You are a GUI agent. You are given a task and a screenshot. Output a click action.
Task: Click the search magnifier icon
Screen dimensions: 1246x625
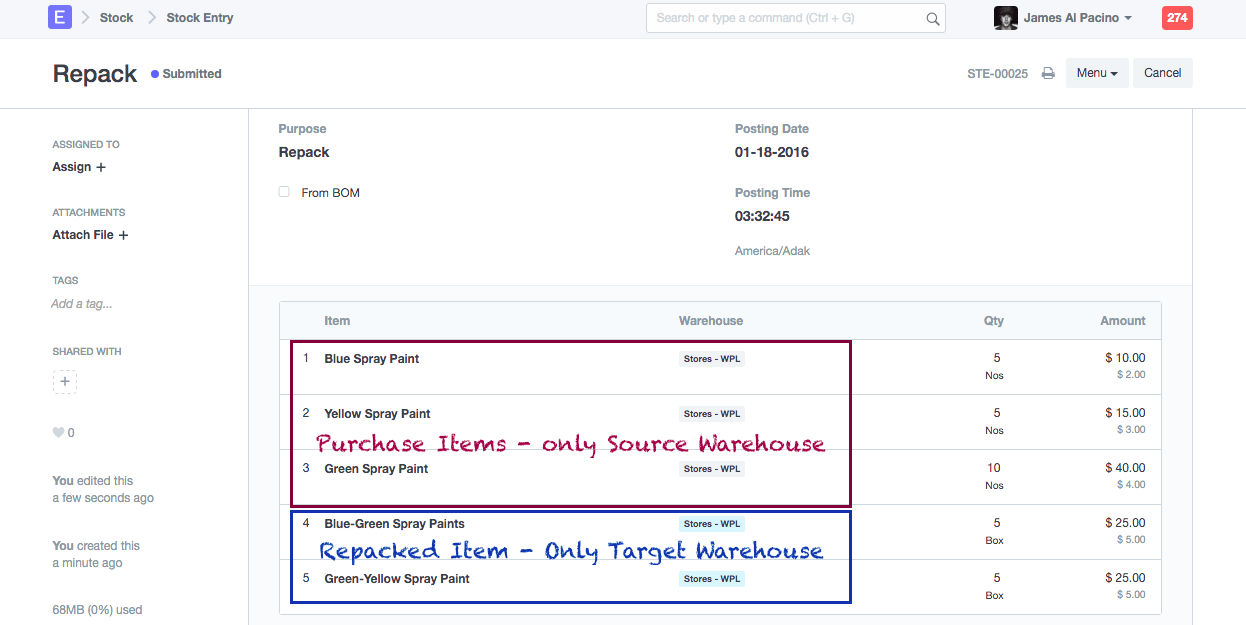point(932,18)
